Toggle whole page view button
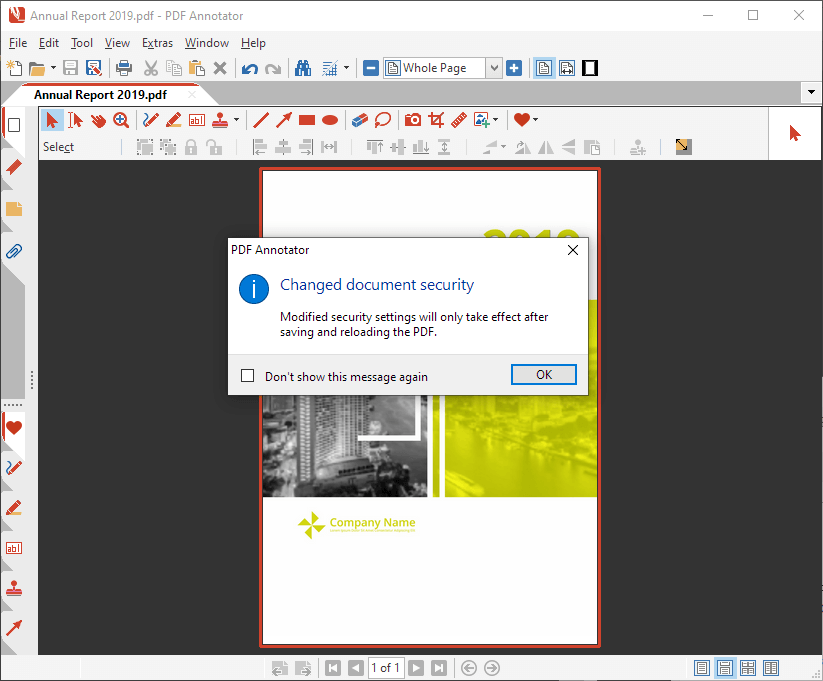This screenshot has height=681, width=823. click(x=544, y=68)
